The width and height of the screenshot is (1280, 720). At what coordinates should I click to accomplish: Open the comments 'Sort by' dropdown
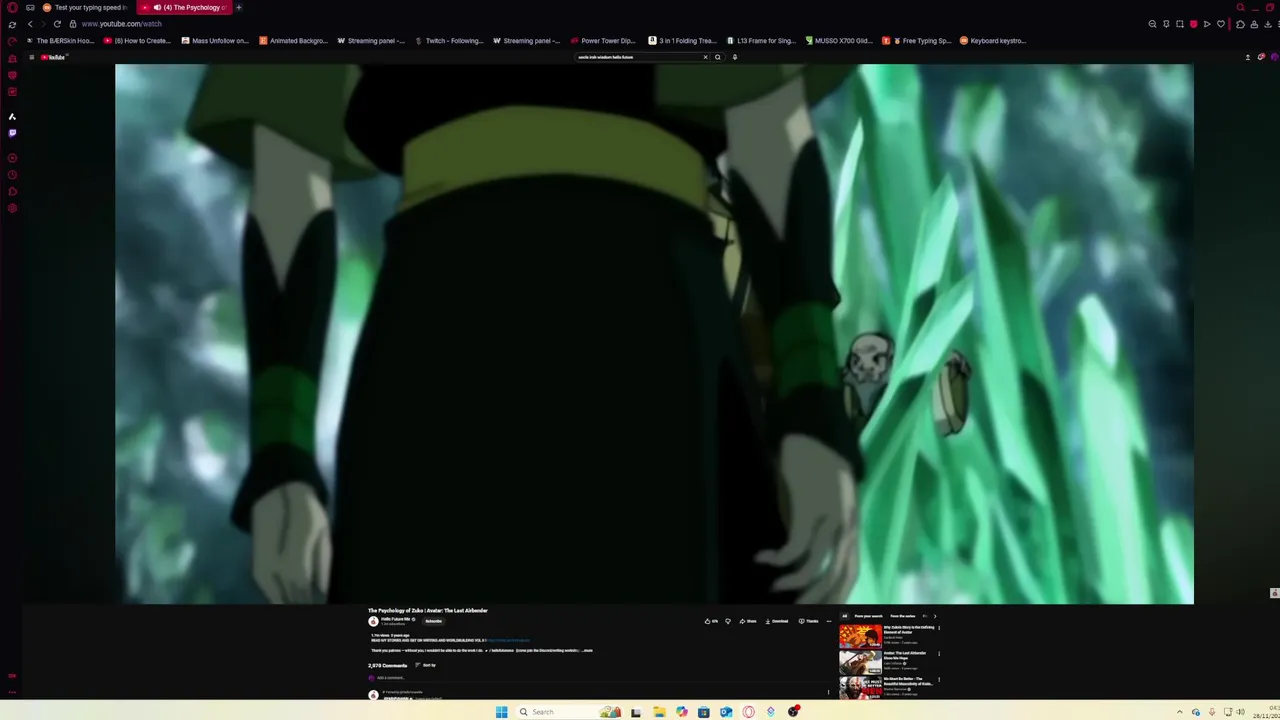[426, 665]
